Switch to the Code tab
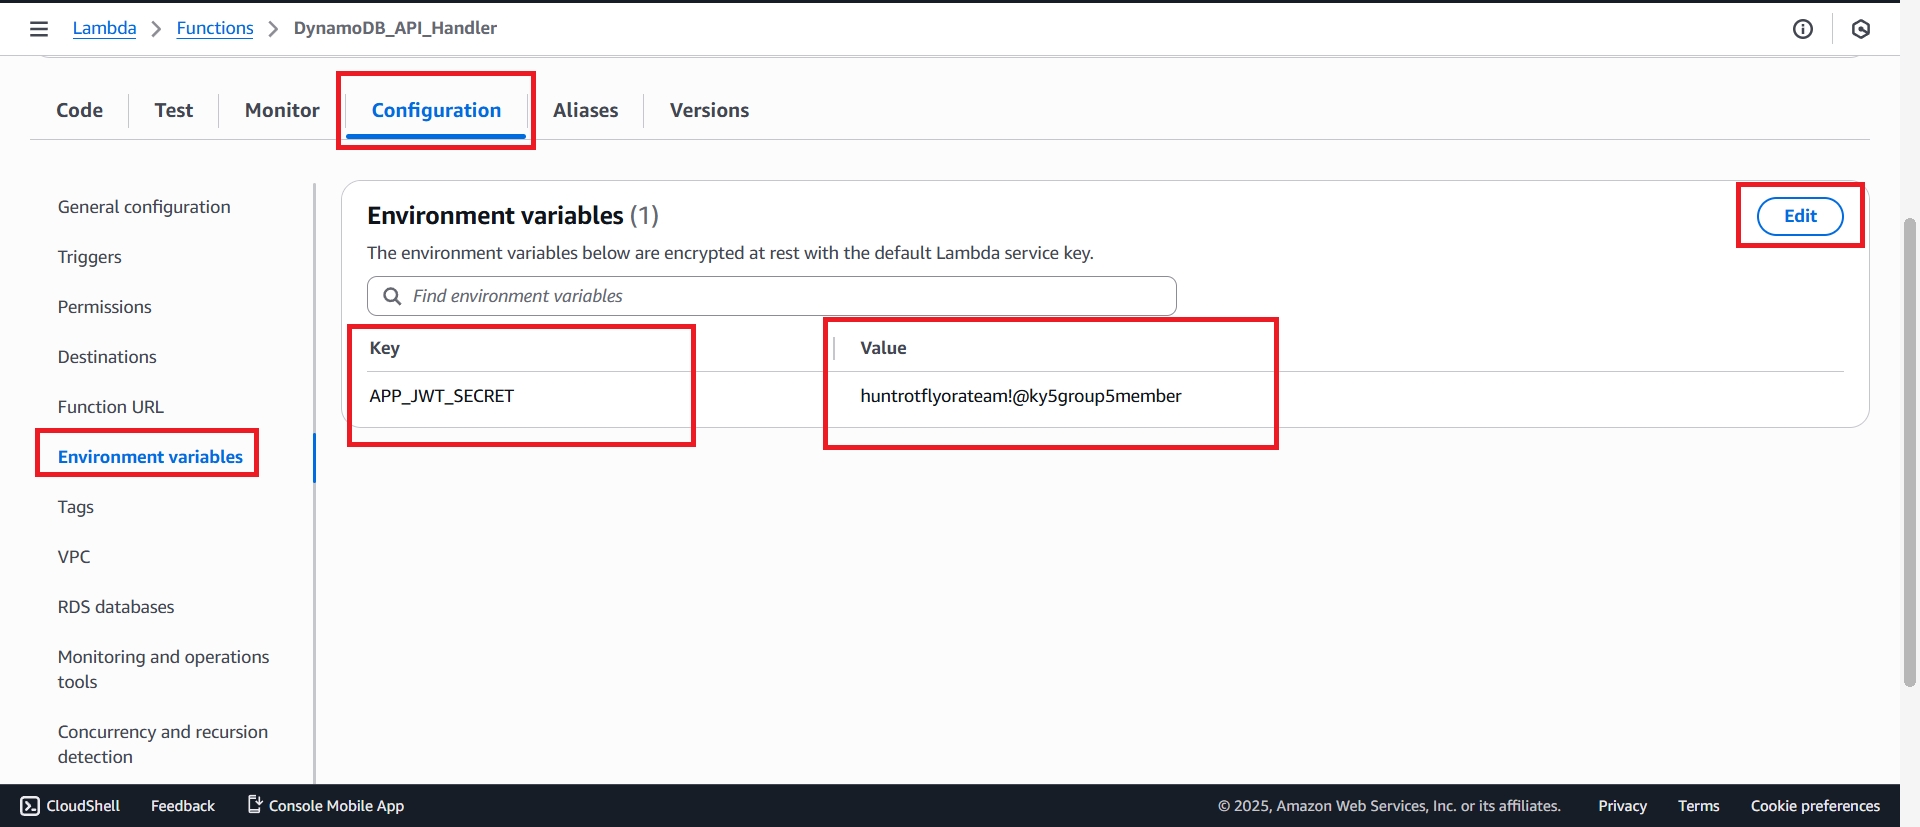This screenshot has height=827, width=1920. pos(79,110)
